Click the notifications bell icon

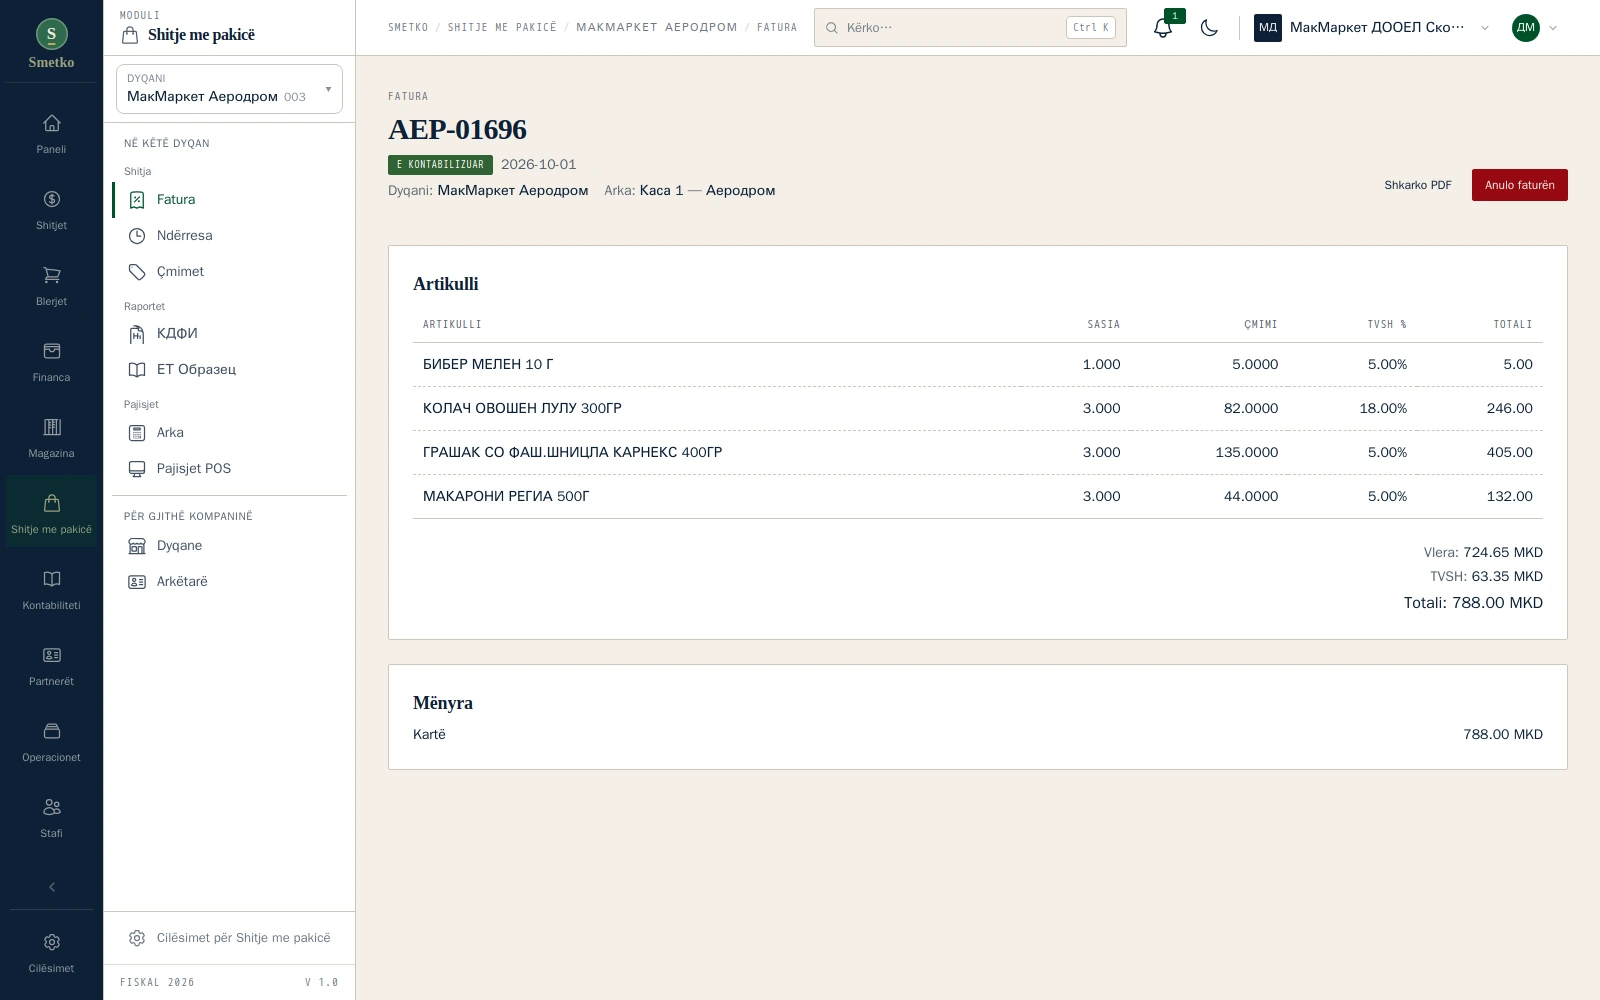1162,28
